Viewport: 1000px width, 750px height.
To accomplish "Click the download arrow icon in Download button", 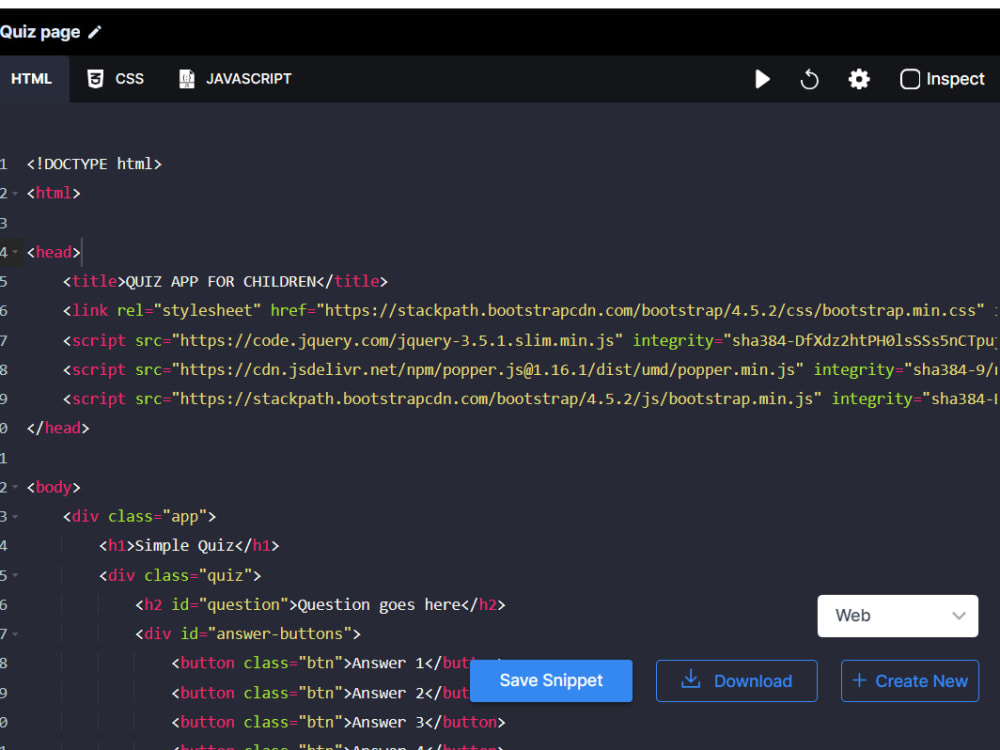I will pyautogui.click(x=691, y=679).
